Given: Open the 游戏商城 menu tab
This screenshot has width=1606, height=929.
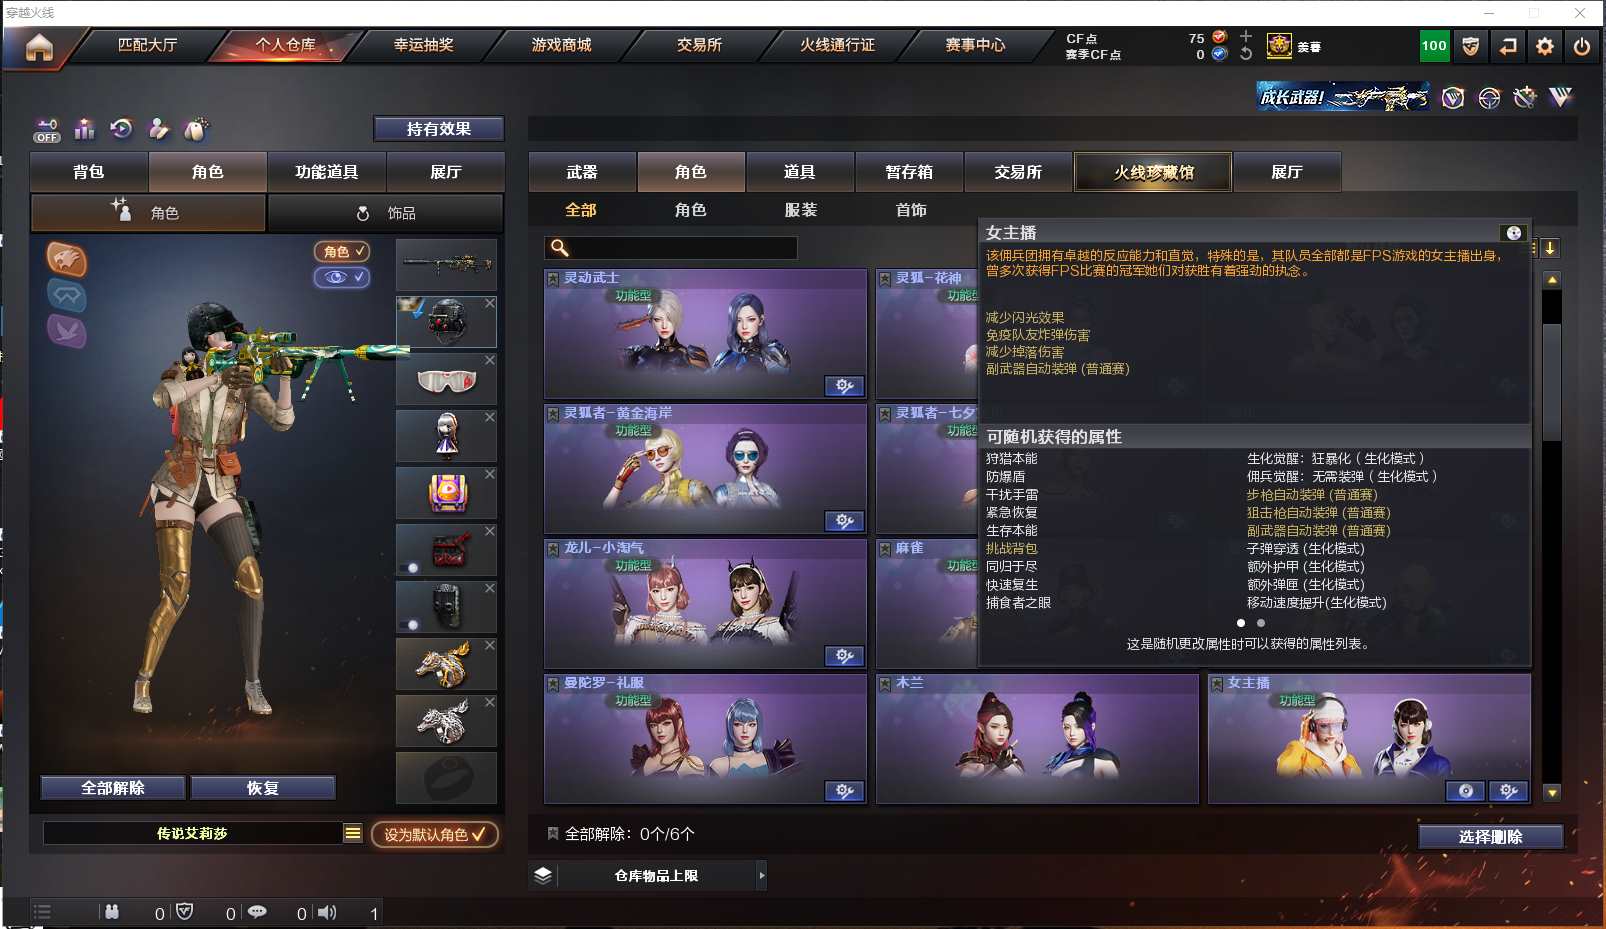Looking at the screenshot, I should [x=561, y=45].
